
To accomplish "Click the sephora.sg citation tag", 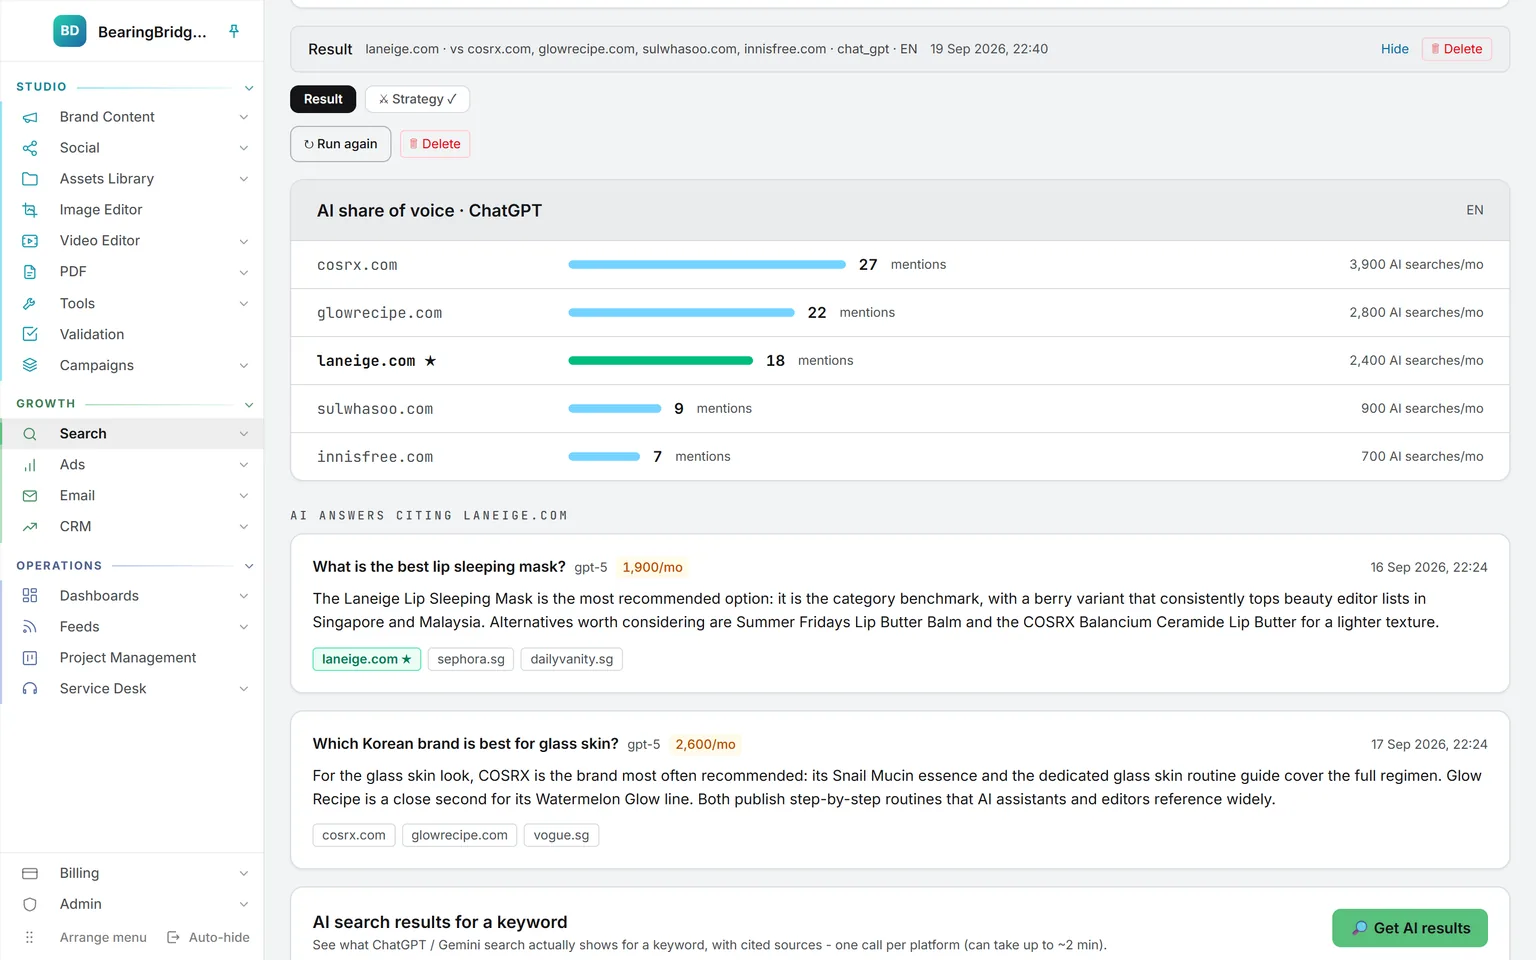I will (x=471, y=659).
